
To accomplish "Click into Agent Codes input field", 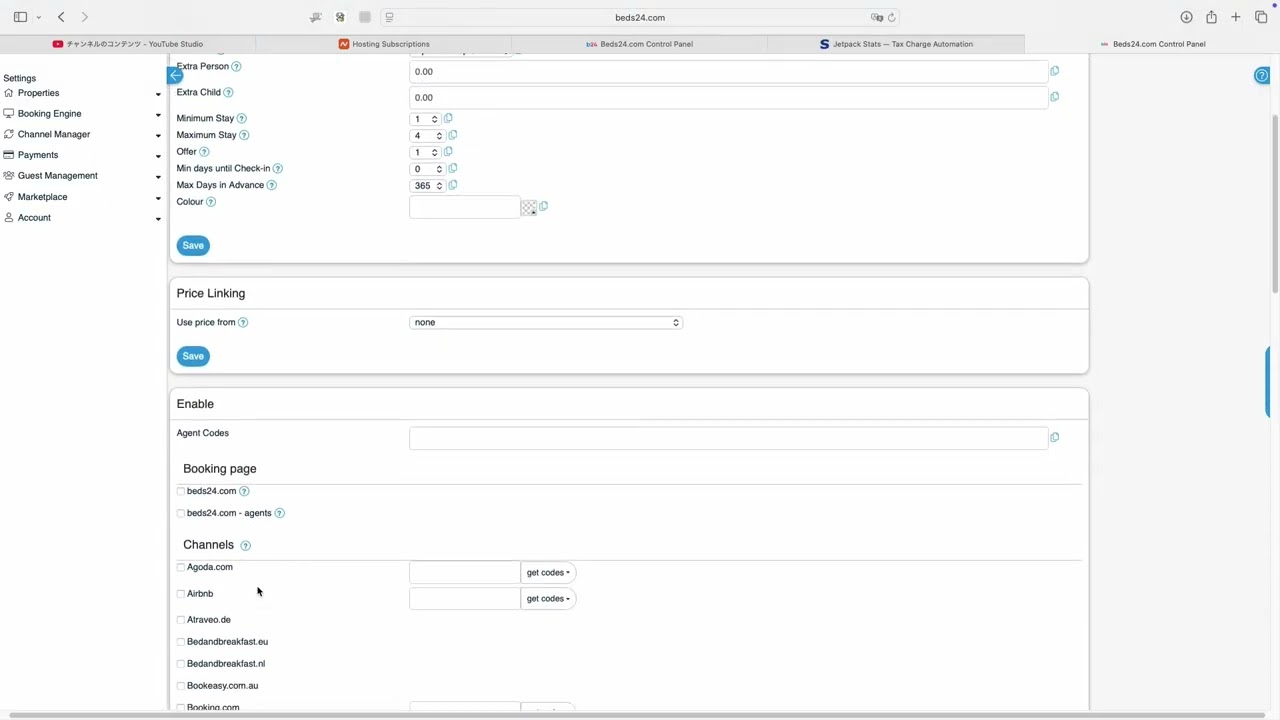I will click(x=728, y=438).
